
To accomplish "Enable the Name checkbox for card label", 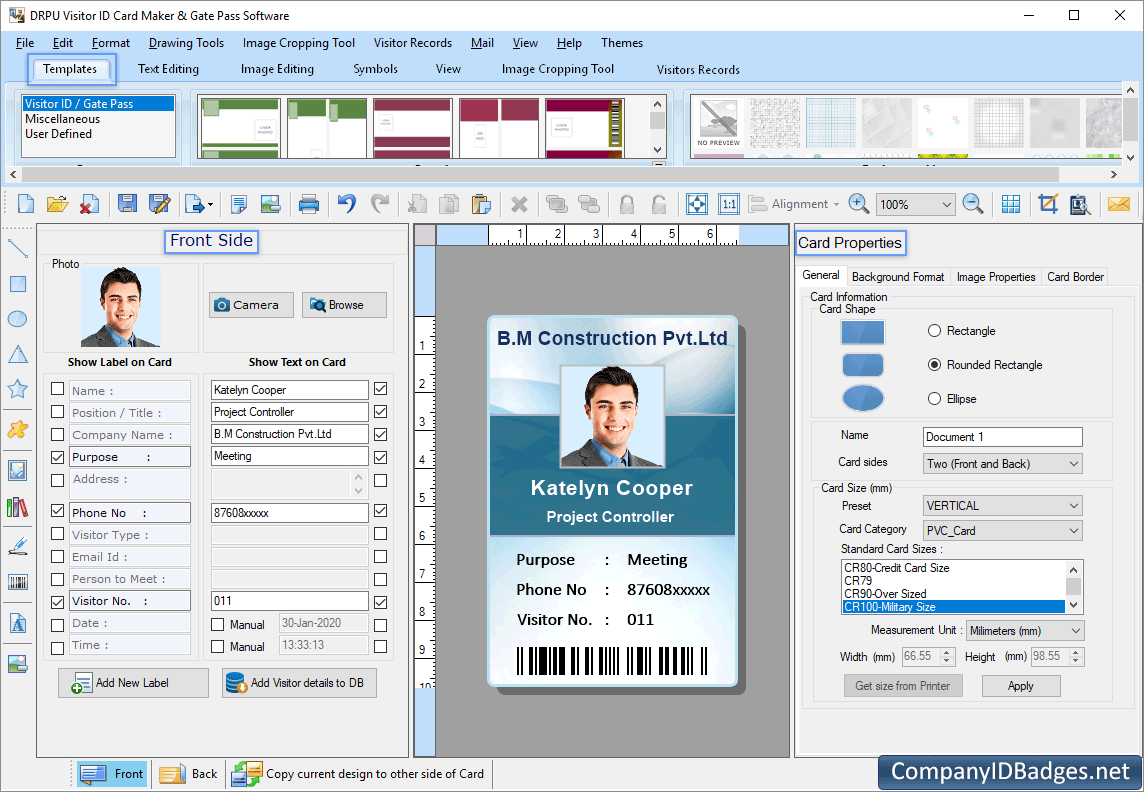I will pos(57,390).
